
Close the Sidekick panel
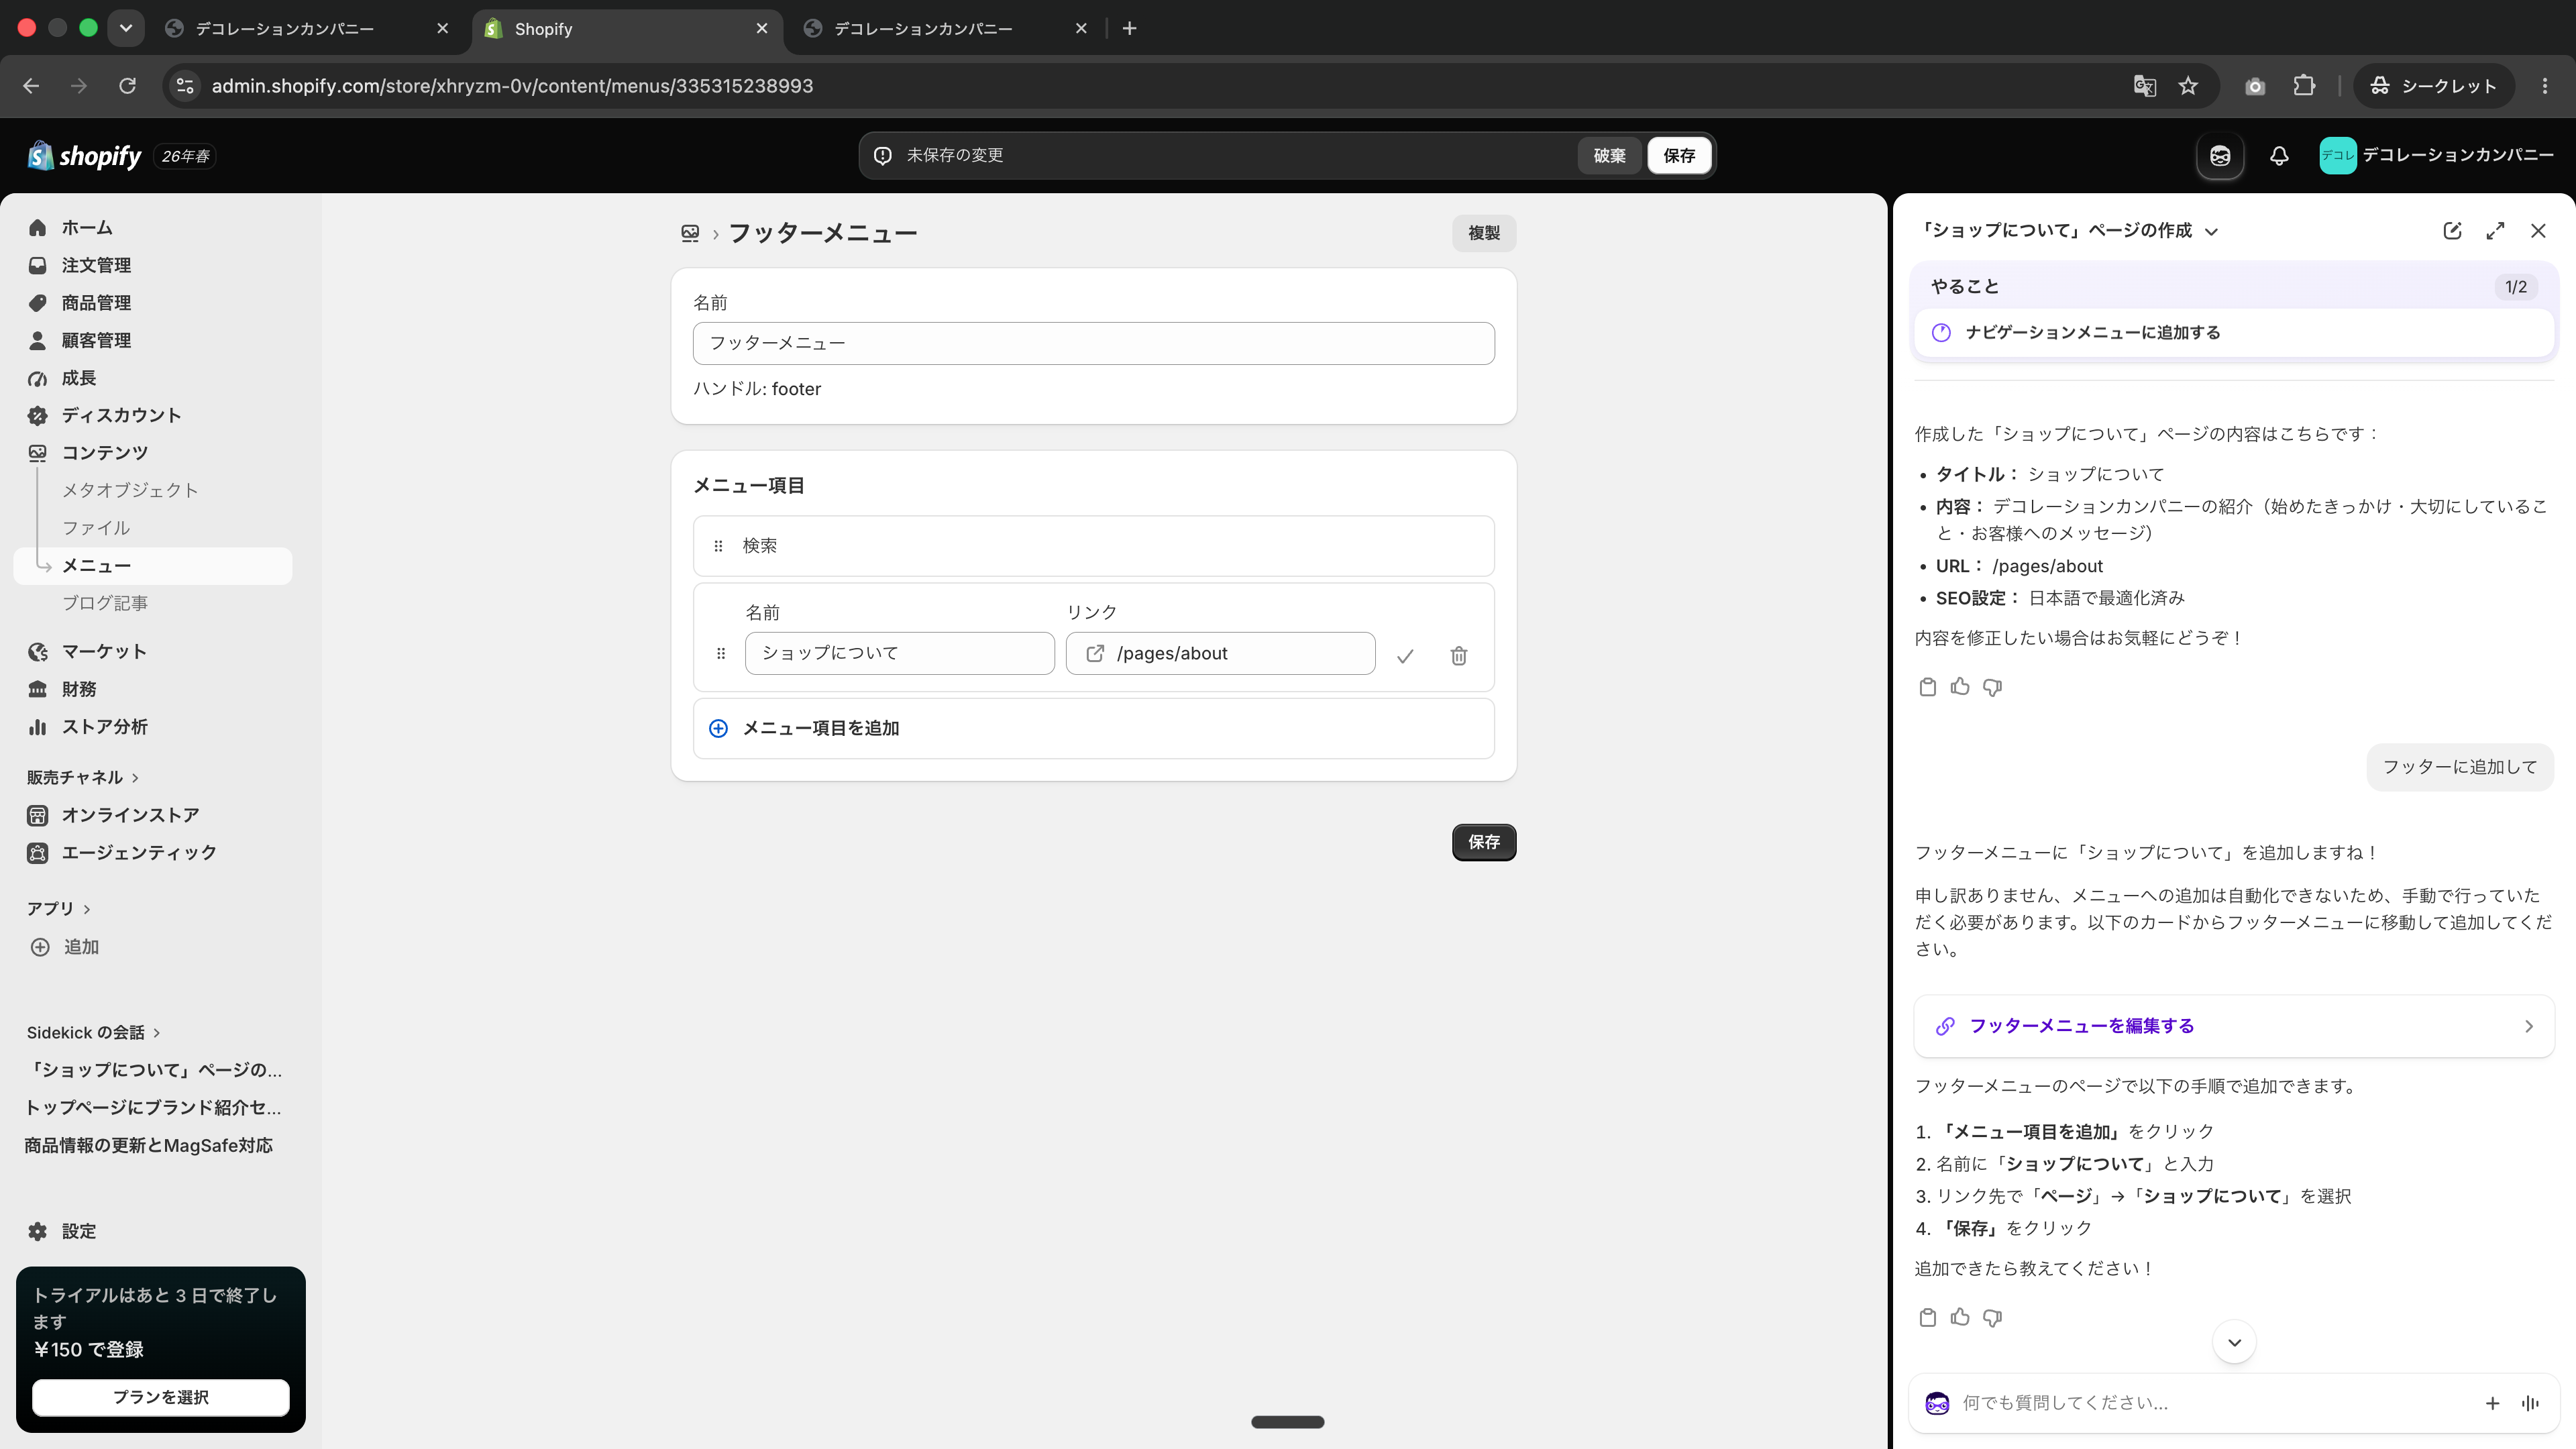click(2538, 231)
